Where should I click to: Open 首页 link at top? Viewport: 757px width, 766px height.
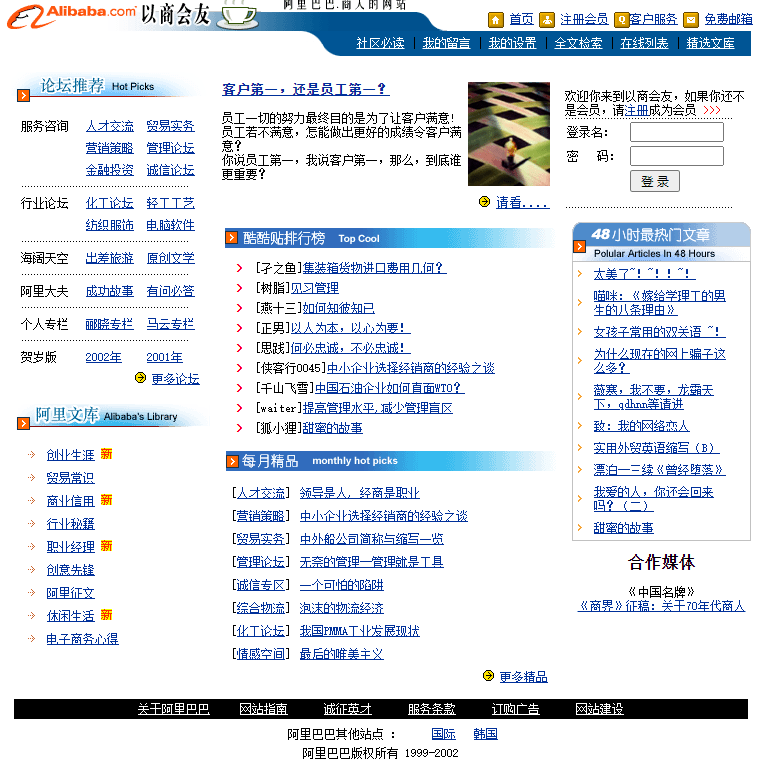pos(522,20)
